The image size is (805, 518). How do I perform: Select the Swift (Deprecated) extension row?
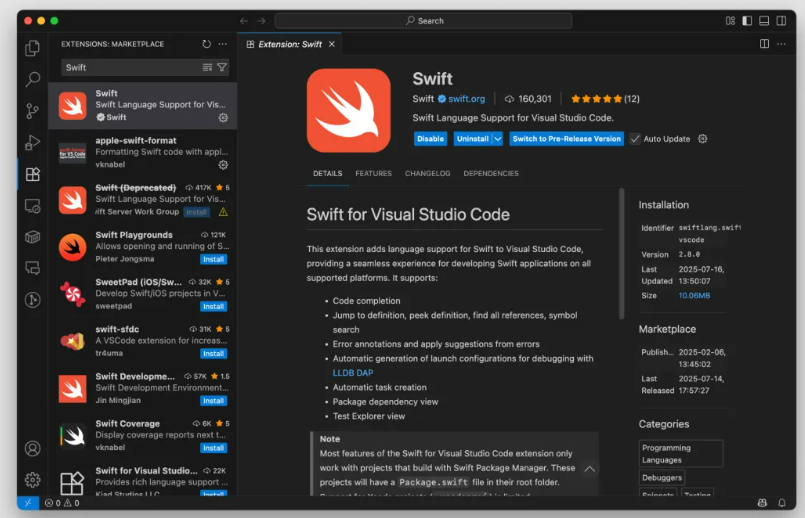tap(143, 200)
